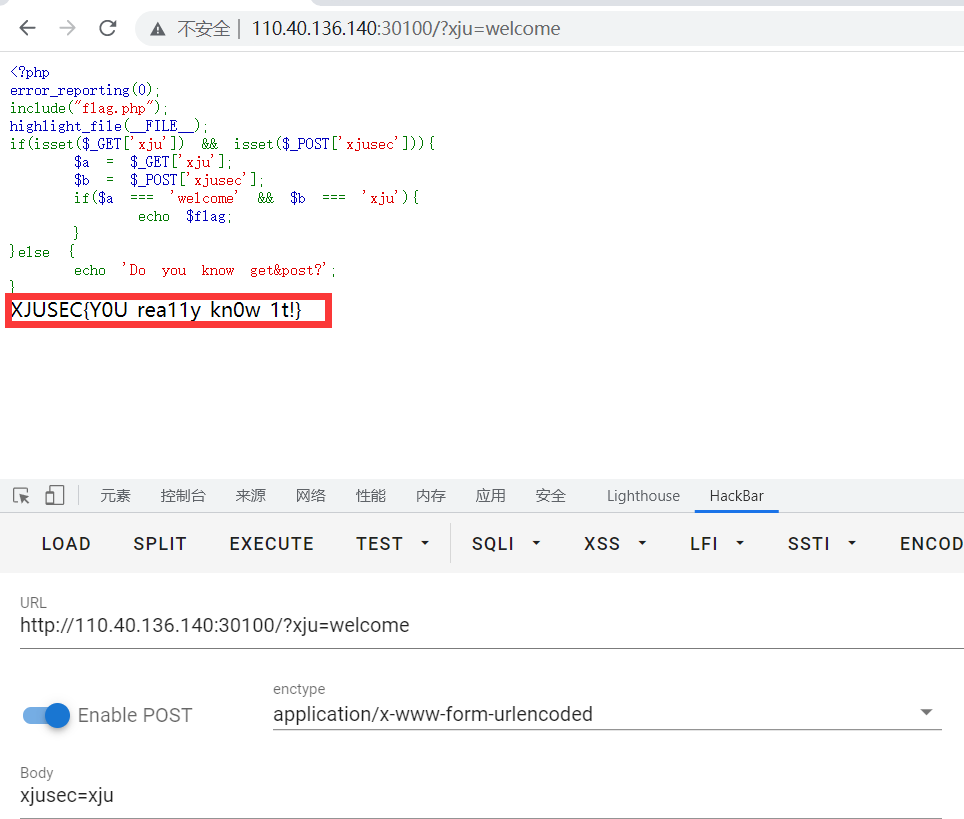This screenshot has width=964, height=819.
Task: Activate the inspect element picker icon
Action: (x=21, y=496)
